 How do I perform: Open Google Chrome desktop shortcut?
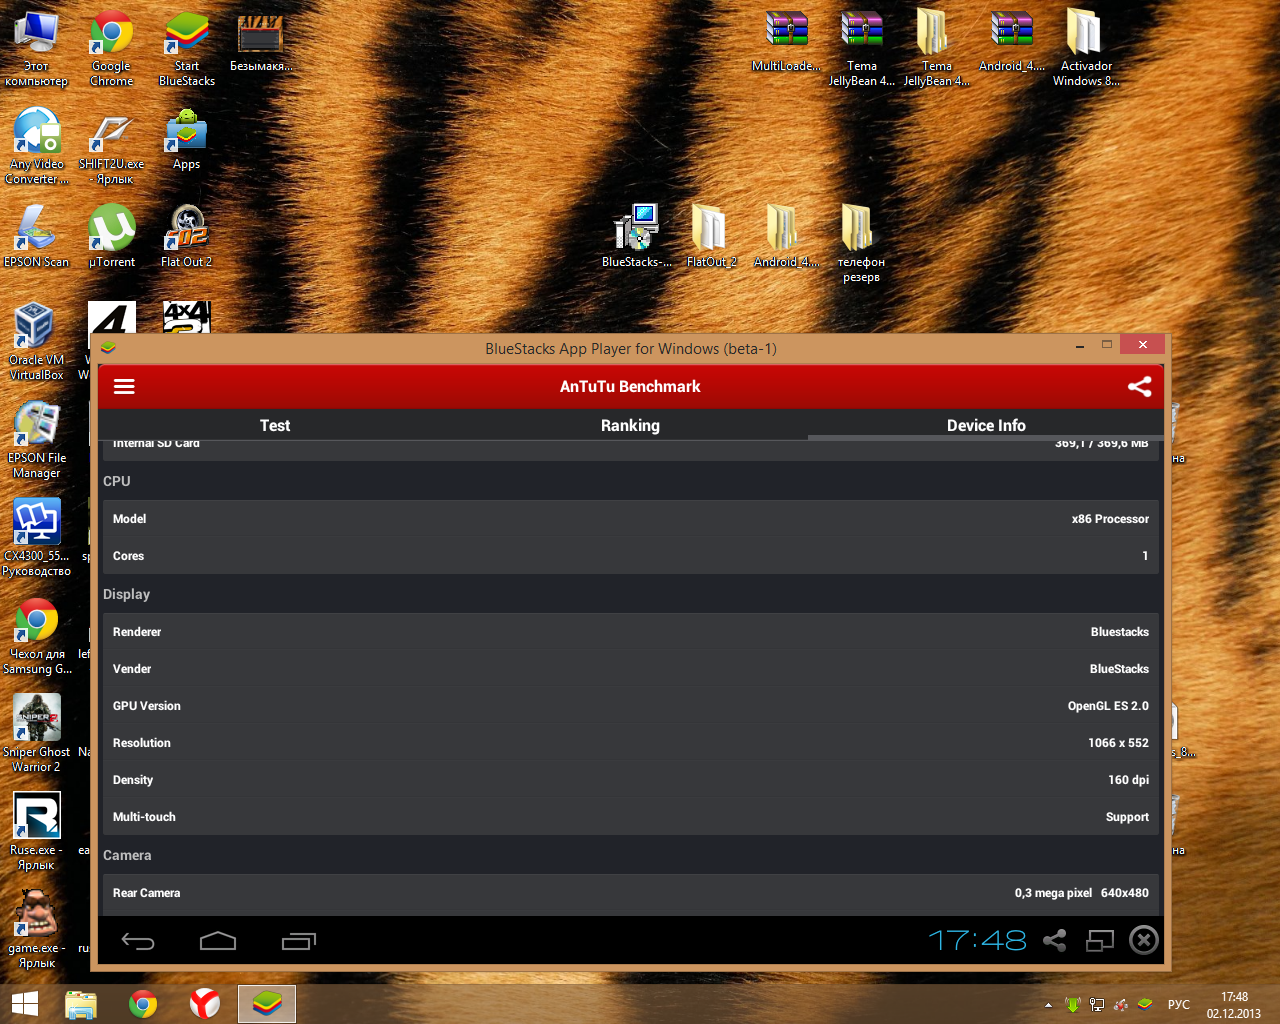click(111, 50)
